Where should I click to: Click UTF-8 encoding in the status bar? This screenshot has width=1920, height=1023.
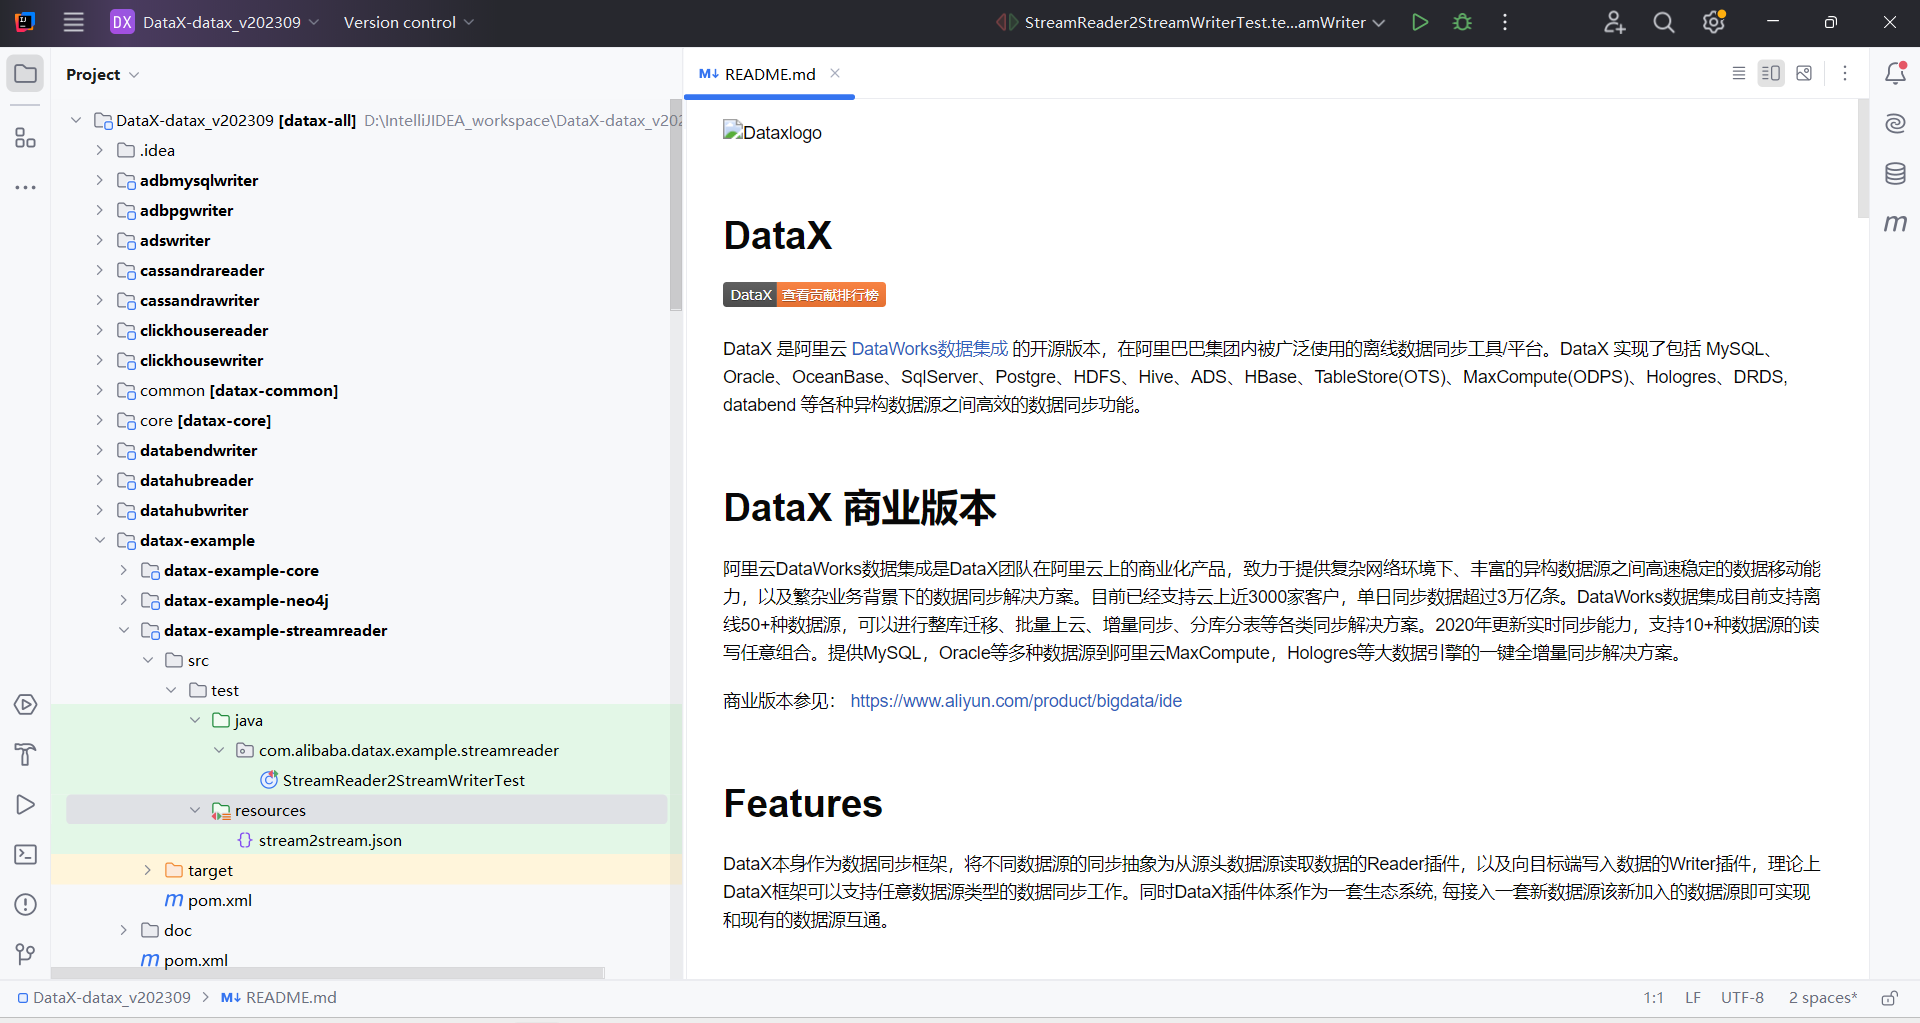1742,997
